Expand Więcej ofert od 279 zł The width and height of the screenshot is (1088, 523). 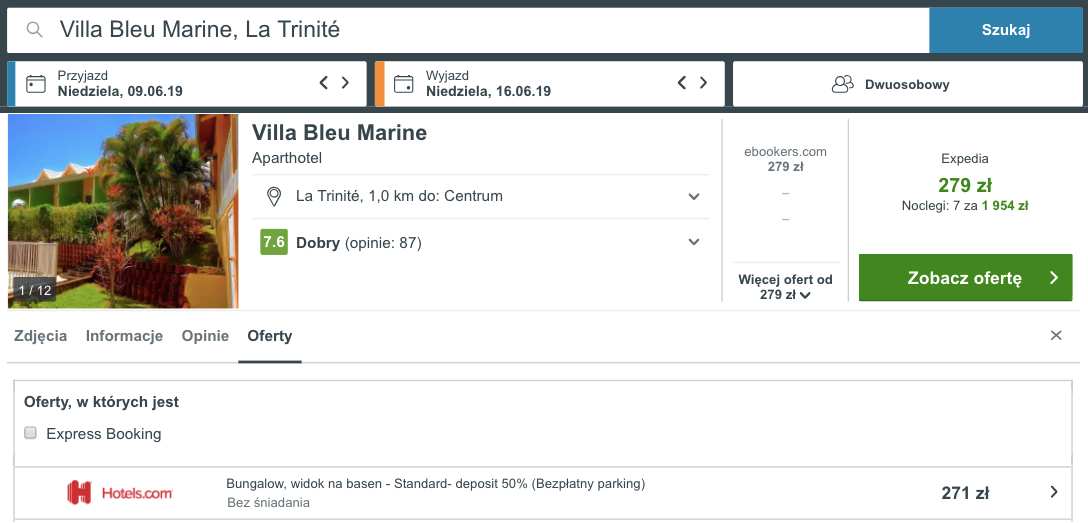point(785,287)
